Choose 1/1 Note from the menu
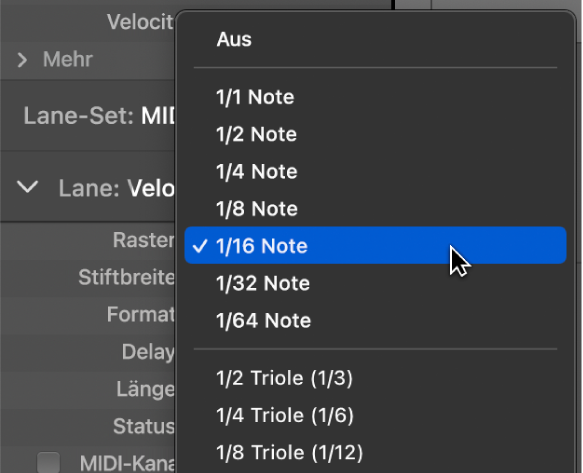The width and height of the screenshot is (583, 473). 375,97
